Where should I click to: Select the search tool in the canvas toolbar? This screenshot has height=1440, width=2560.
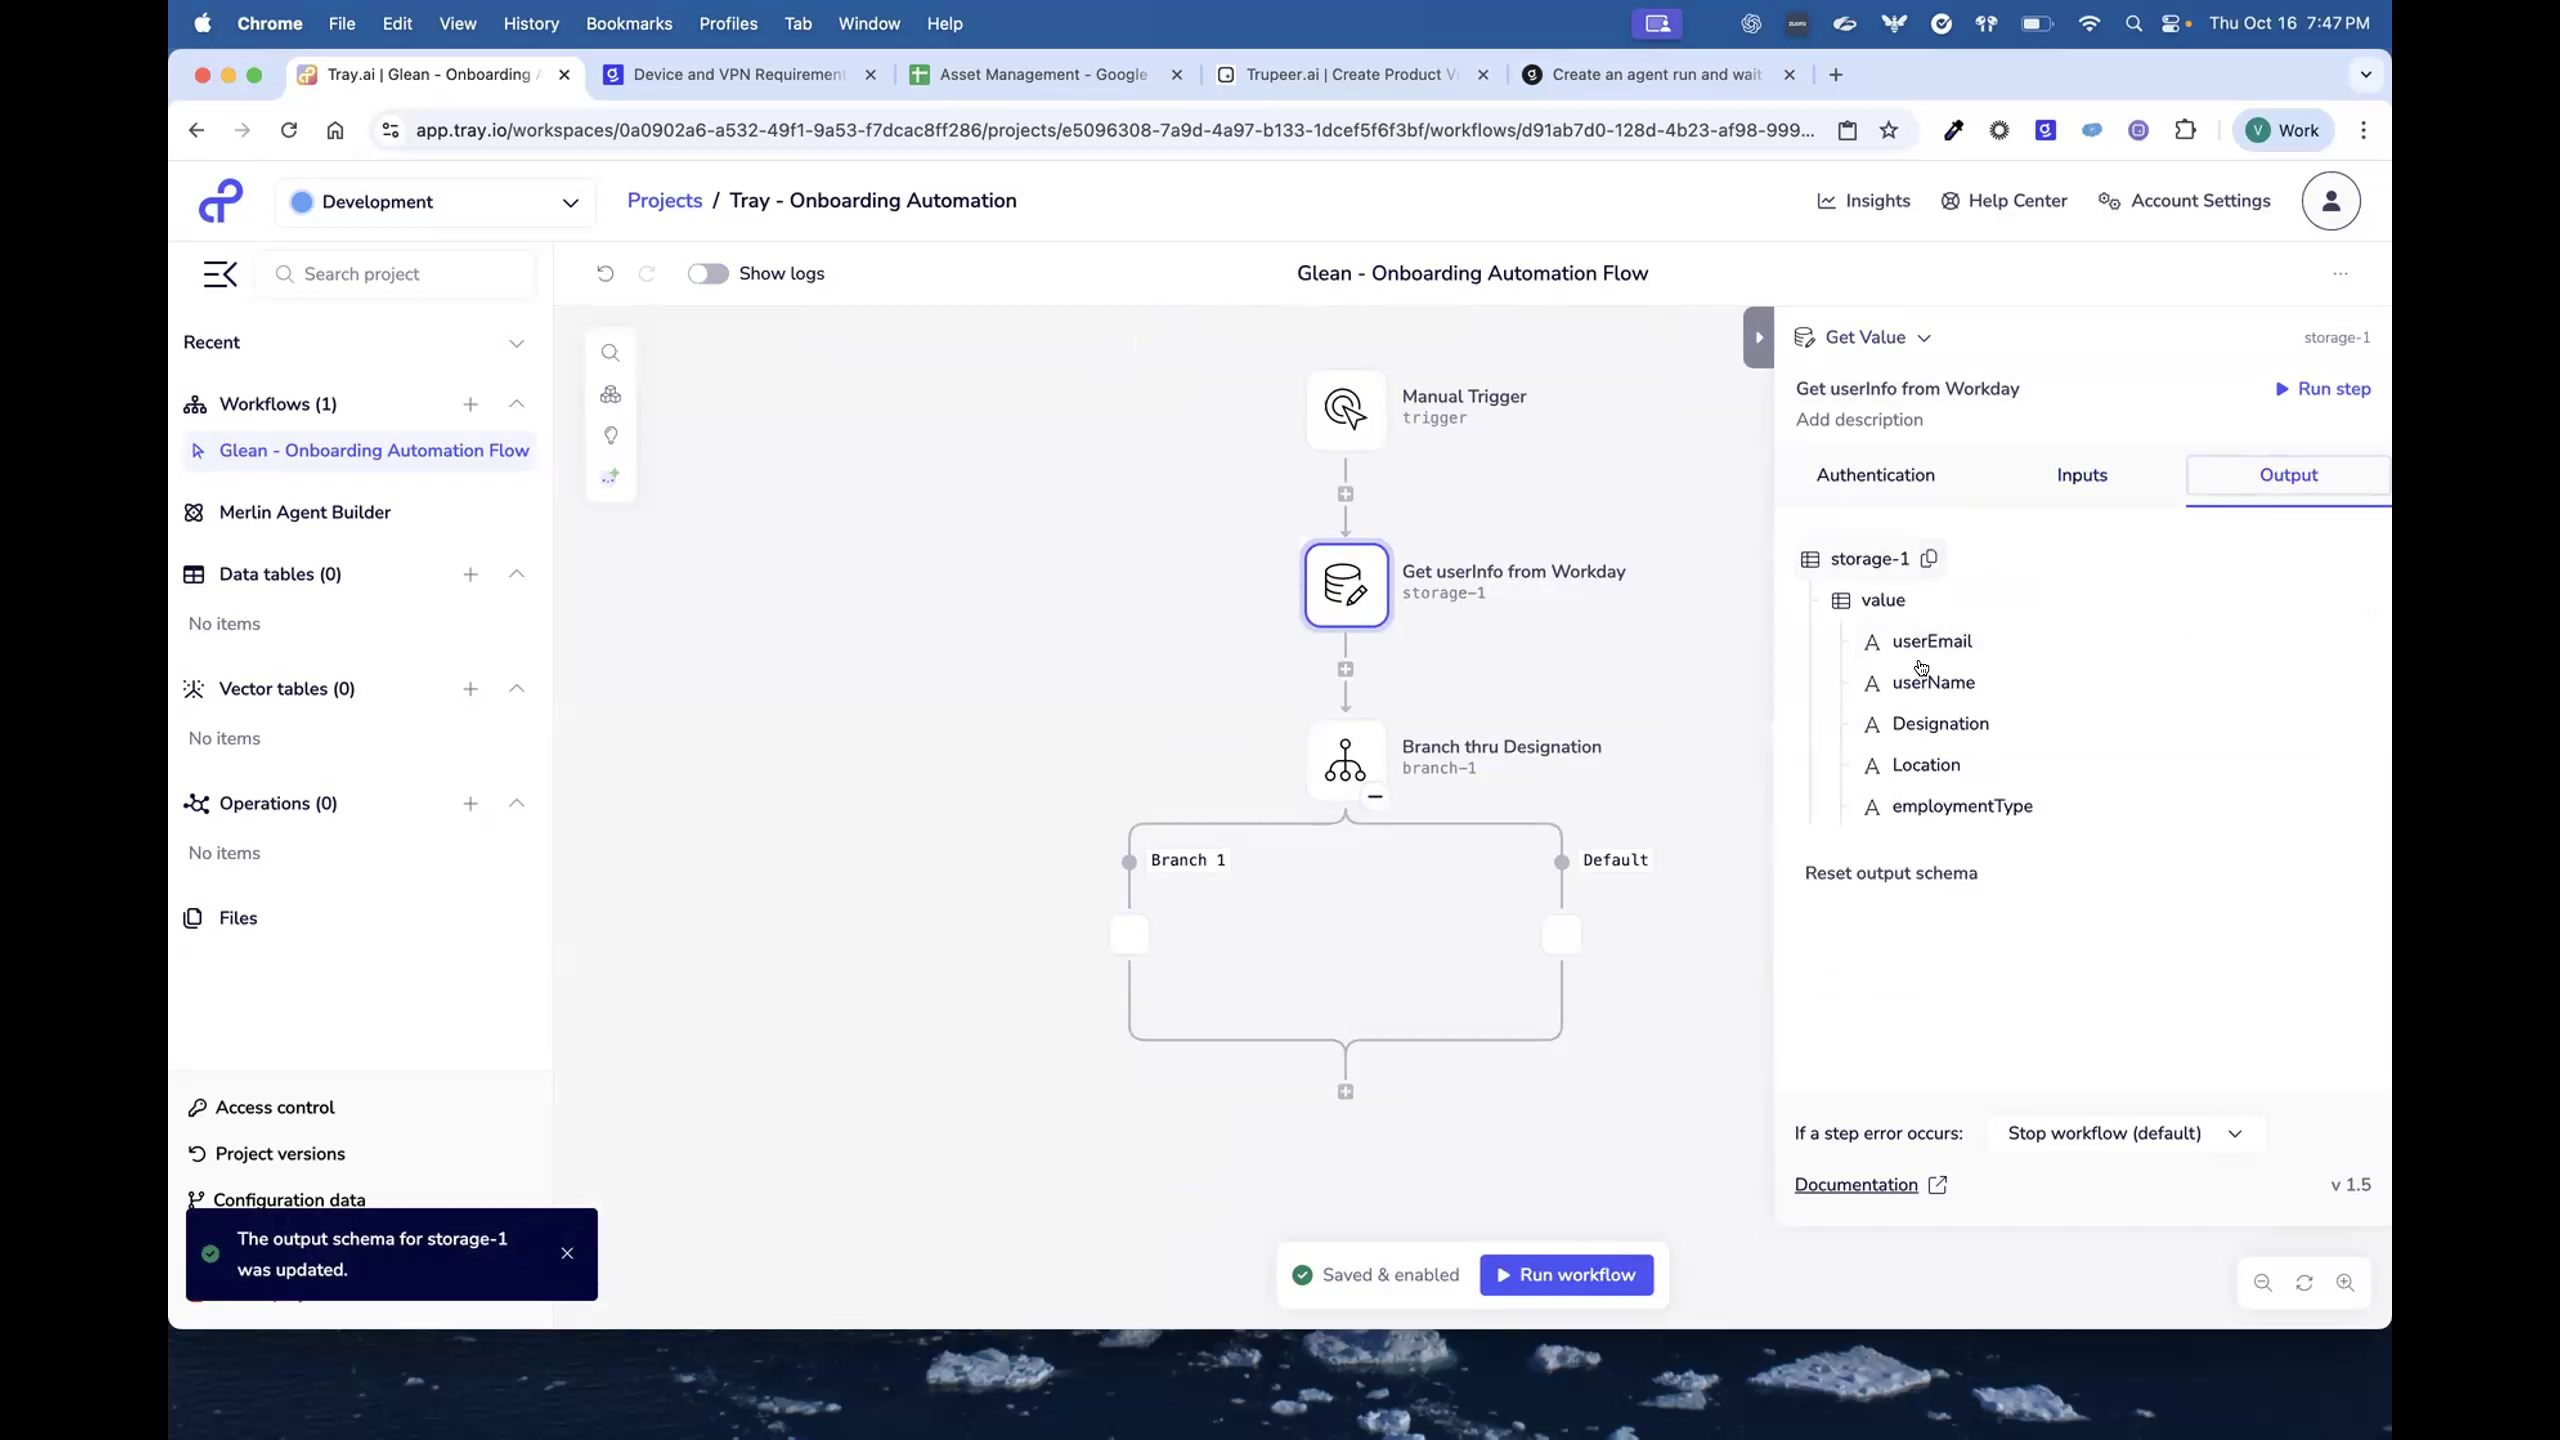point(610,352)
